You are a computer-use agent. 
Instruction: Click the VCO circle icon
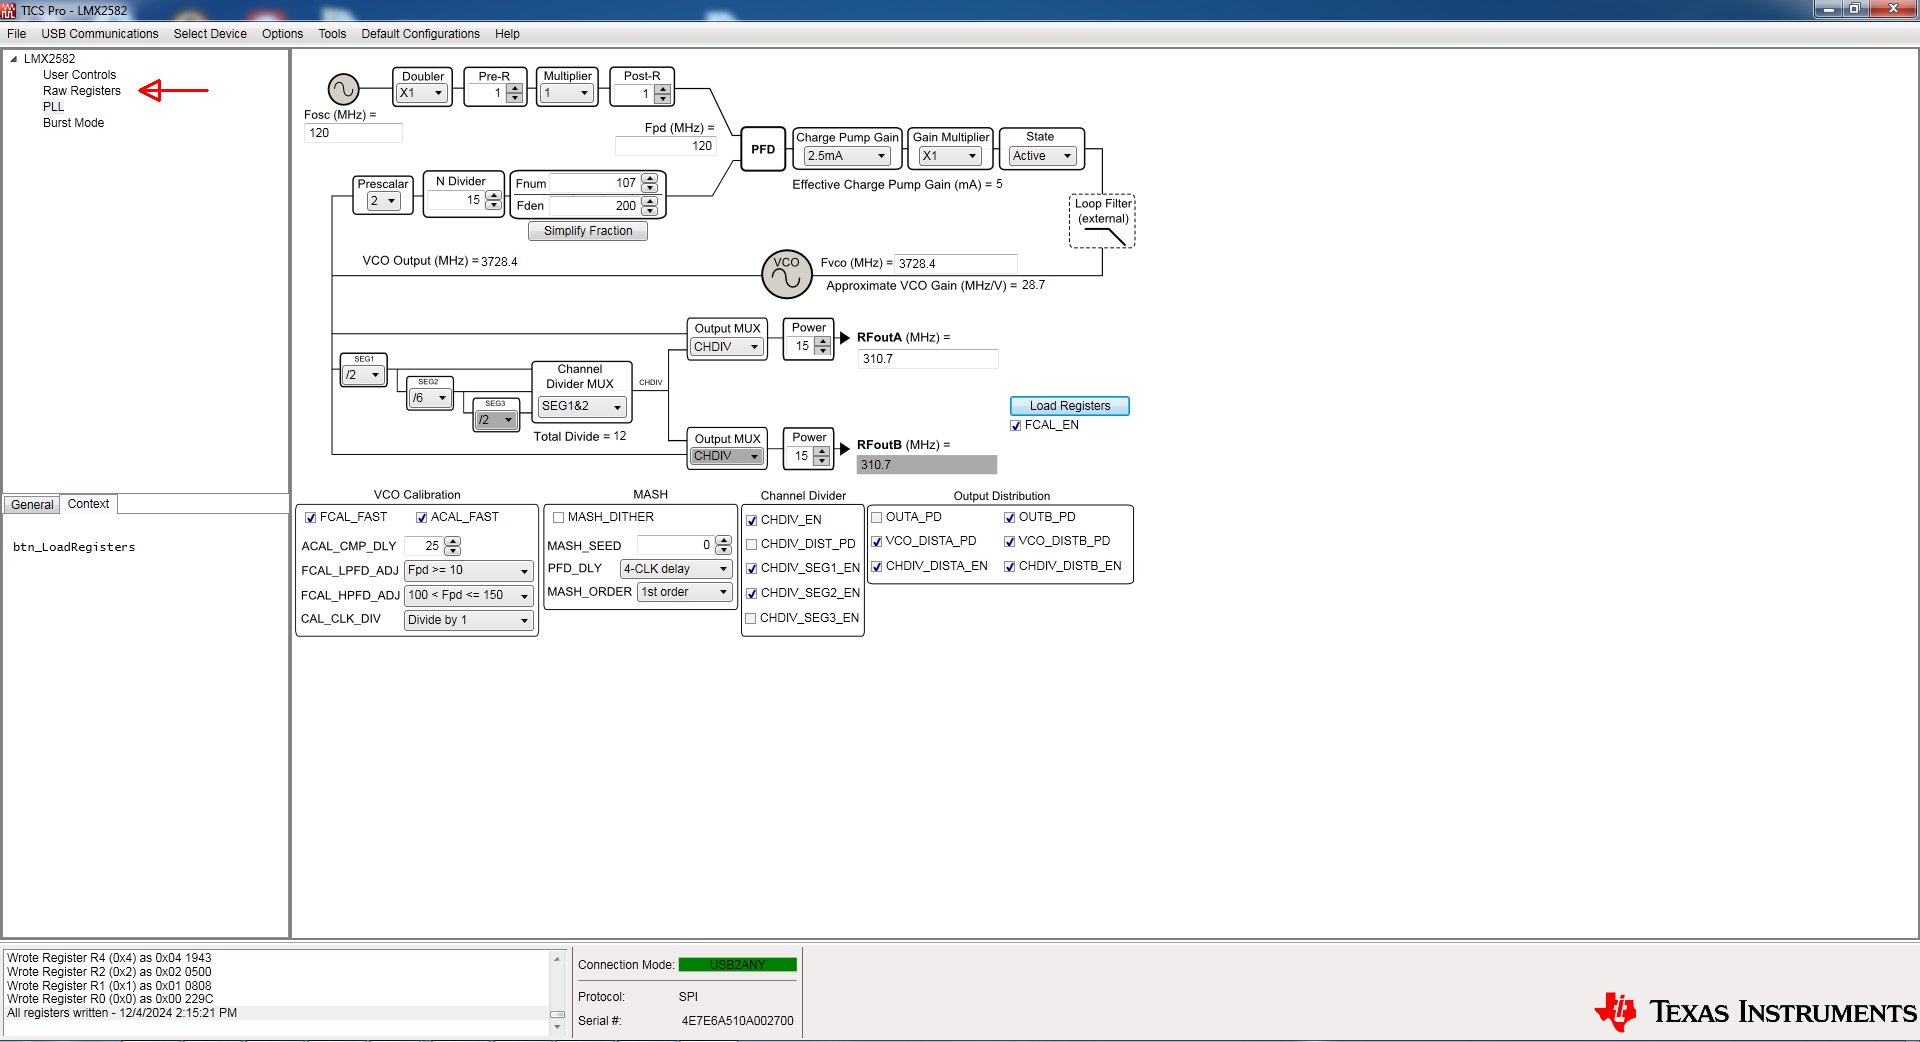click(x=787, y=274)
